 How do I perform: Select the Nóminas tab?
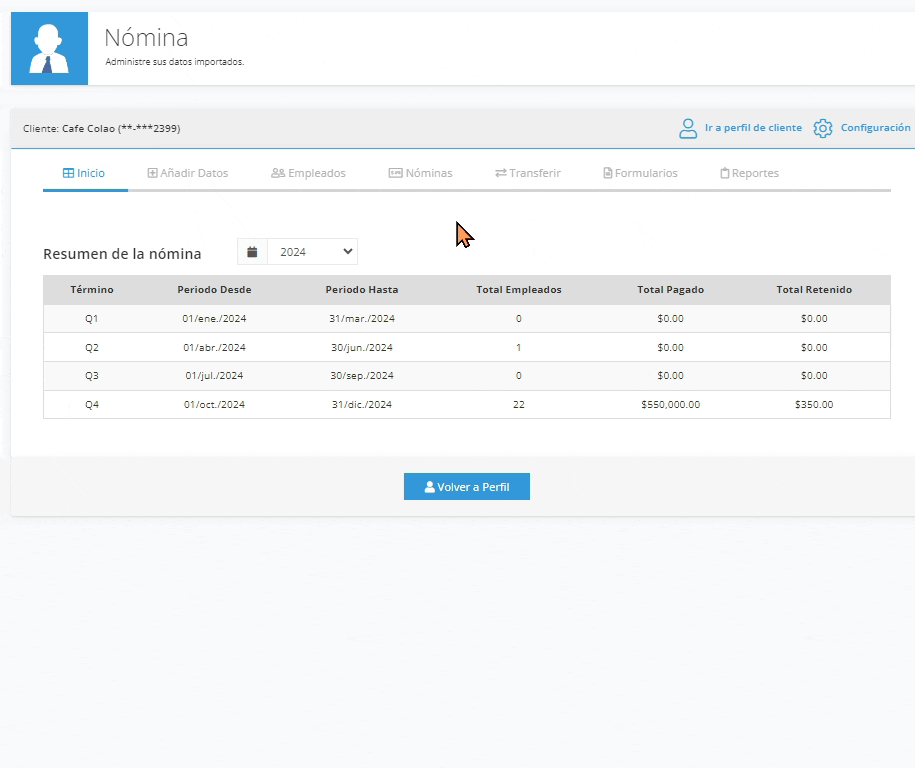point(420,173)
